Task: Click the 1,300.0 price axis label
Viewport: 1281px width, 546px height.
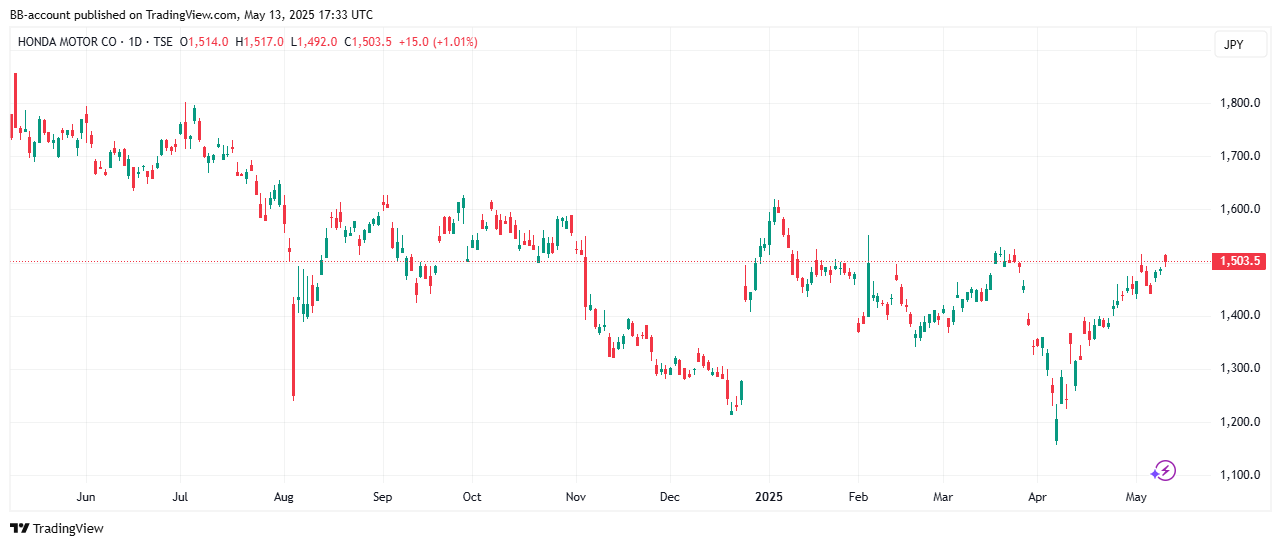Action: coord(1239,368)
